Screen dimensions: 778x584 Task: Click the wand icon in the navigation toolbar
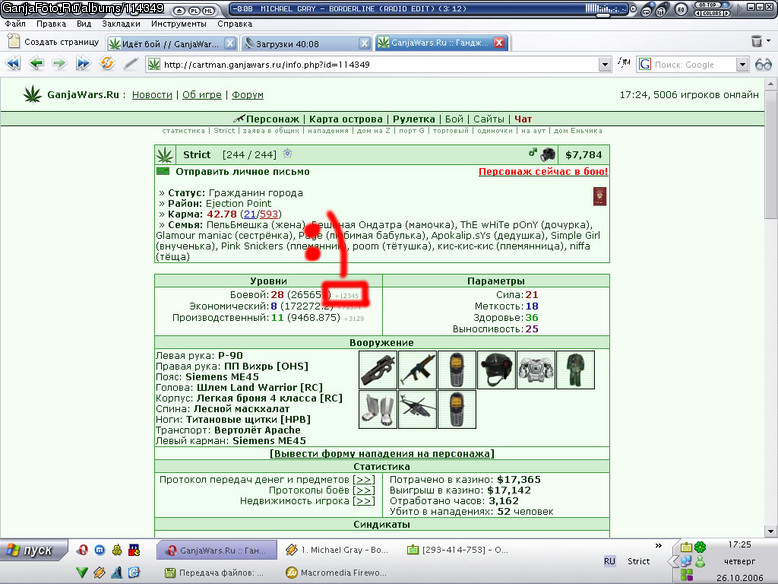pos(130,64)
